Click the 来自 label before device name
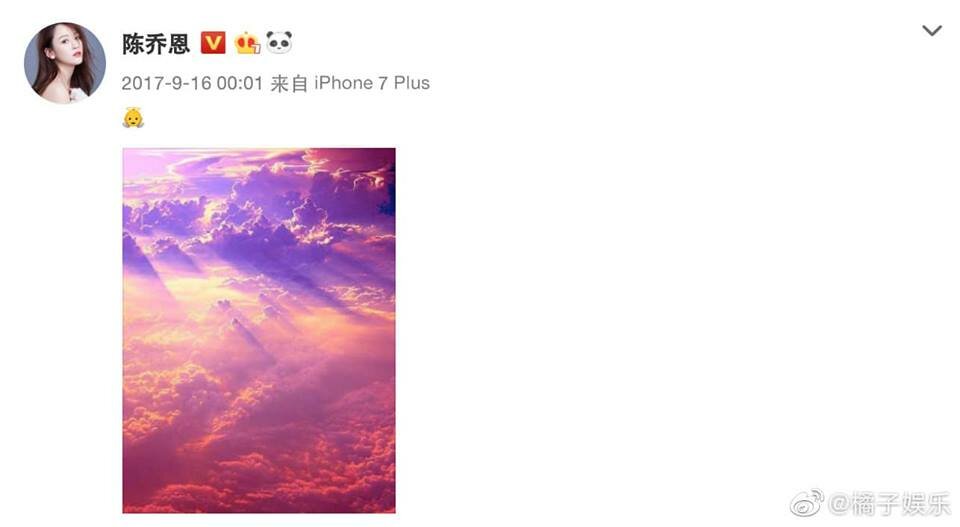The height and width of the screenshot is (527, 960). (289, 83)
